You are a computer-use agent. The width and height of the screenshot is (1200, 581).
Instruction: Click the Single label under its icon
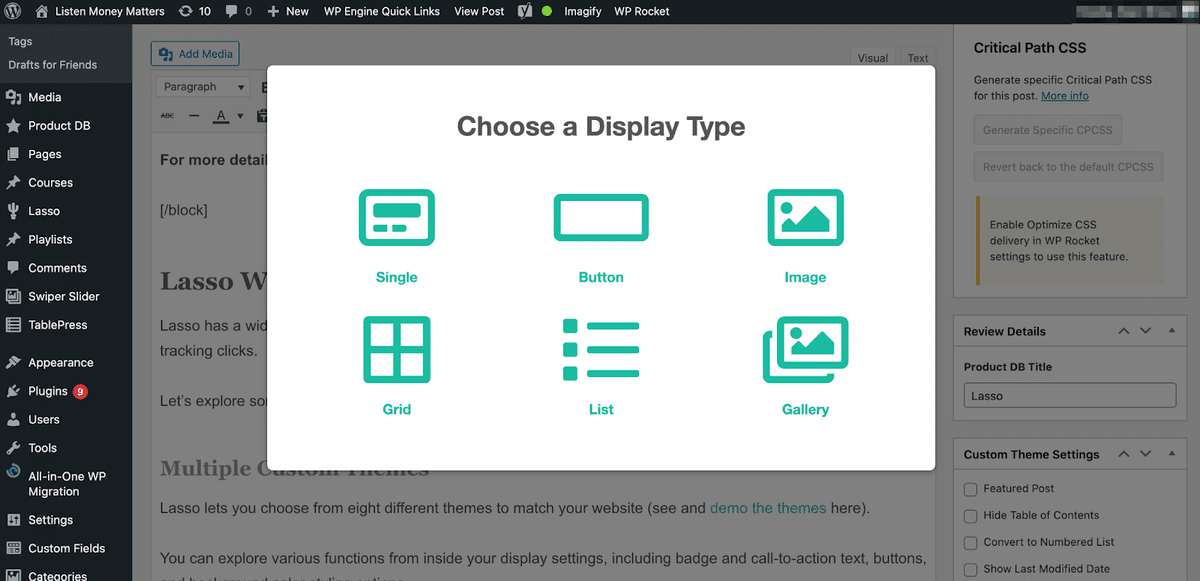click(x=397, y=278)
